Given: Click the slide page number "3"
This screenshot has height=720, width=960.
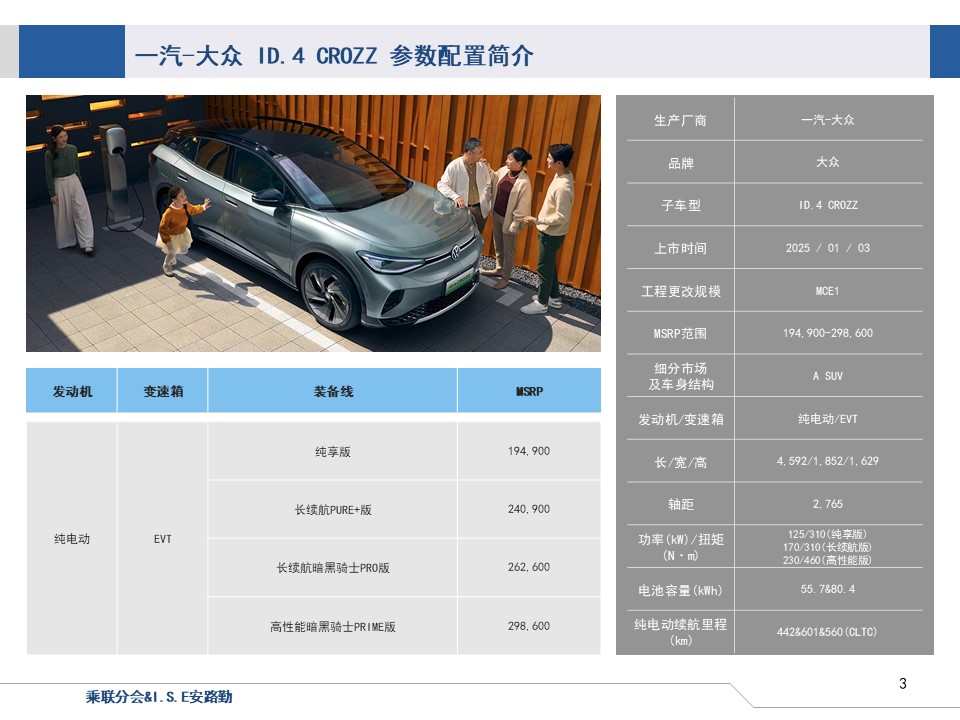Looking at the screenshot, I should click(x=902, y=684).
